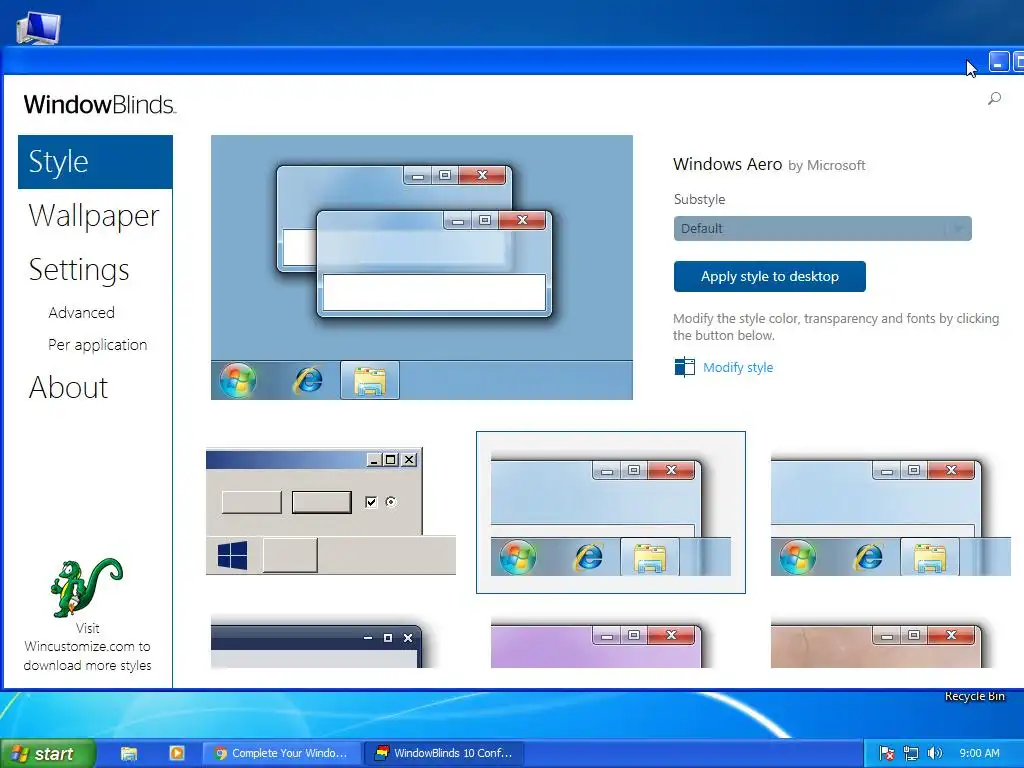This screenshot has height=768, width=1024.
Task: Select the dark navy style thumbnail
Action: pyautogui.click(x=316, y=641)
